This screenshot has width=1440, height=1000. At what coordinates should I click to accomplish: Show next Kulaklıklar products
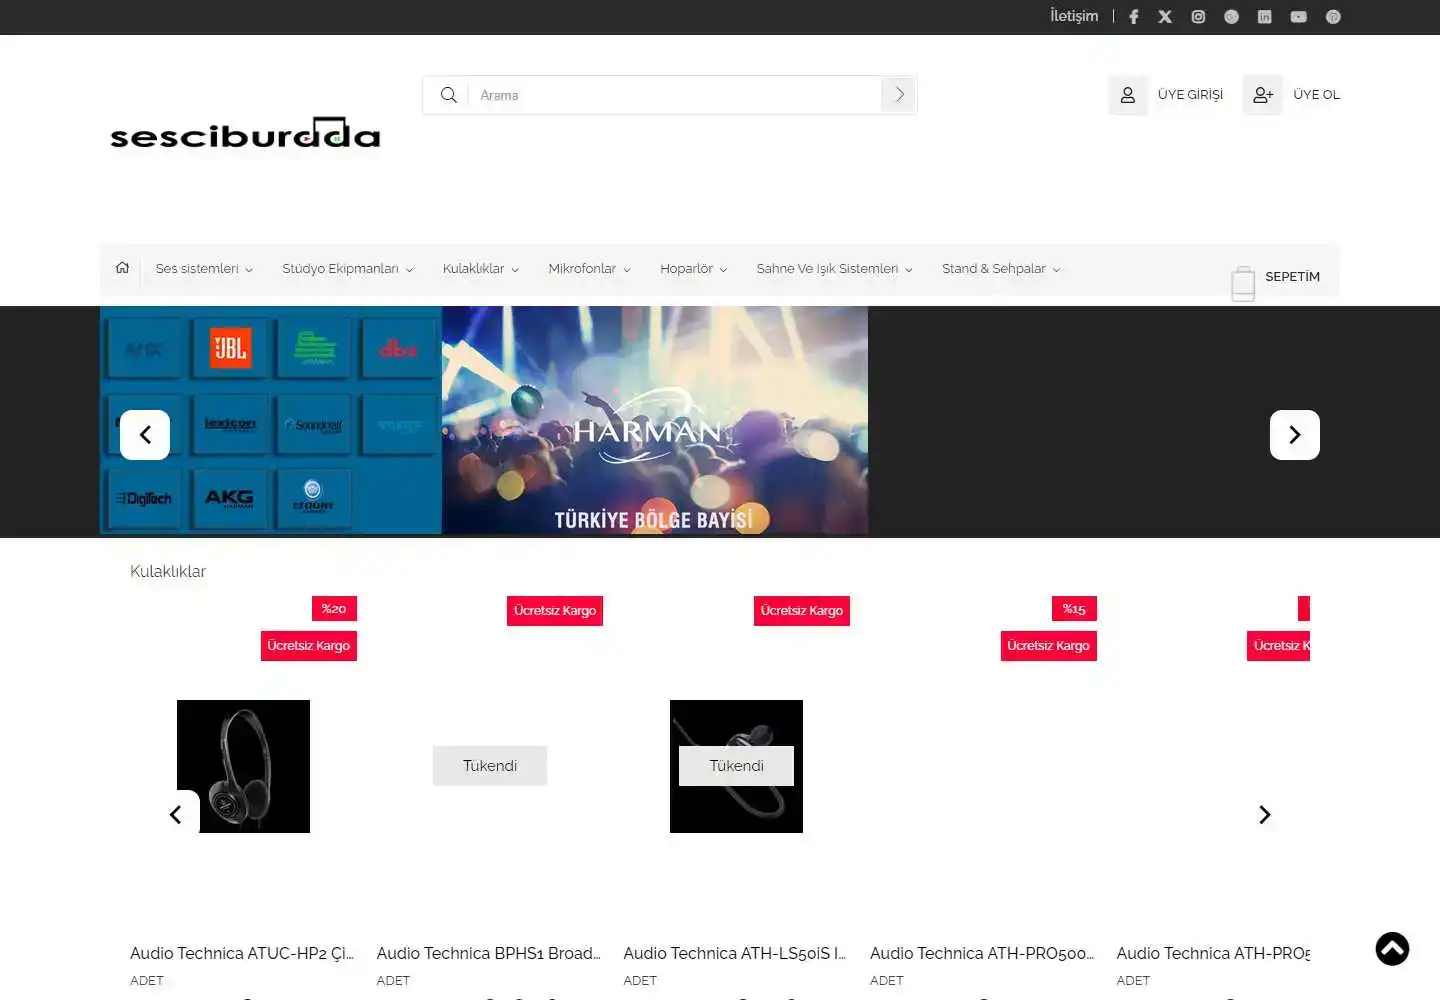click(1265, 815)
